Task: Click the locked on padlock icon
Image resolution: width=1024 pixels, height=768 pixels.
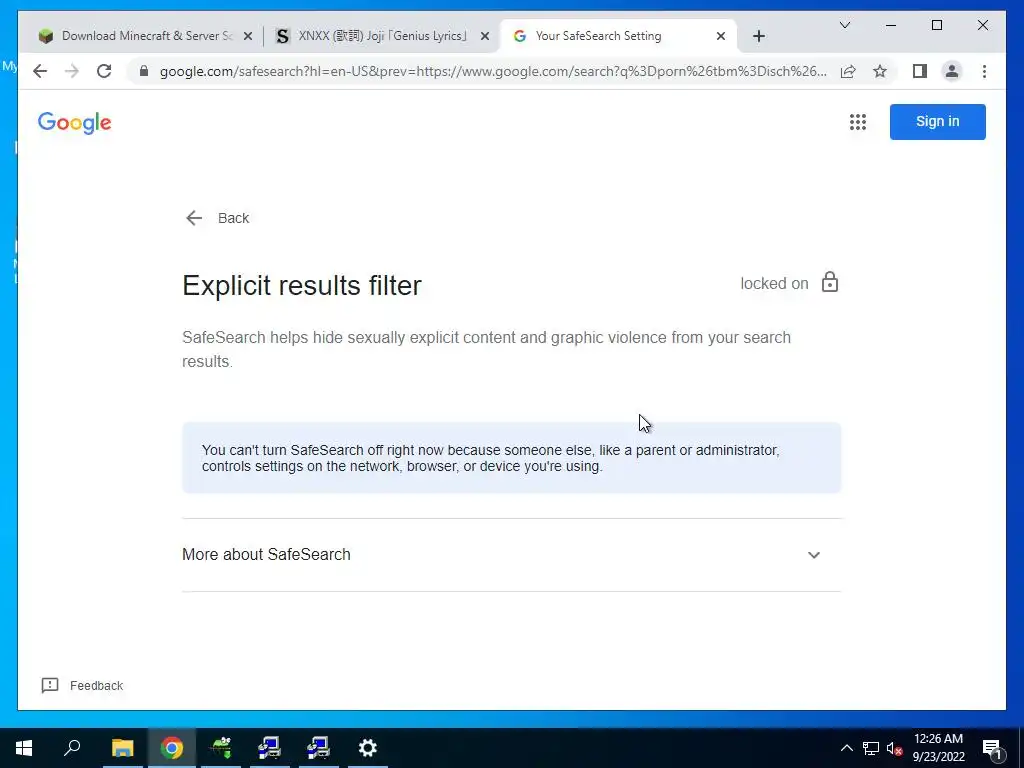Action: [x=829, y=282]
